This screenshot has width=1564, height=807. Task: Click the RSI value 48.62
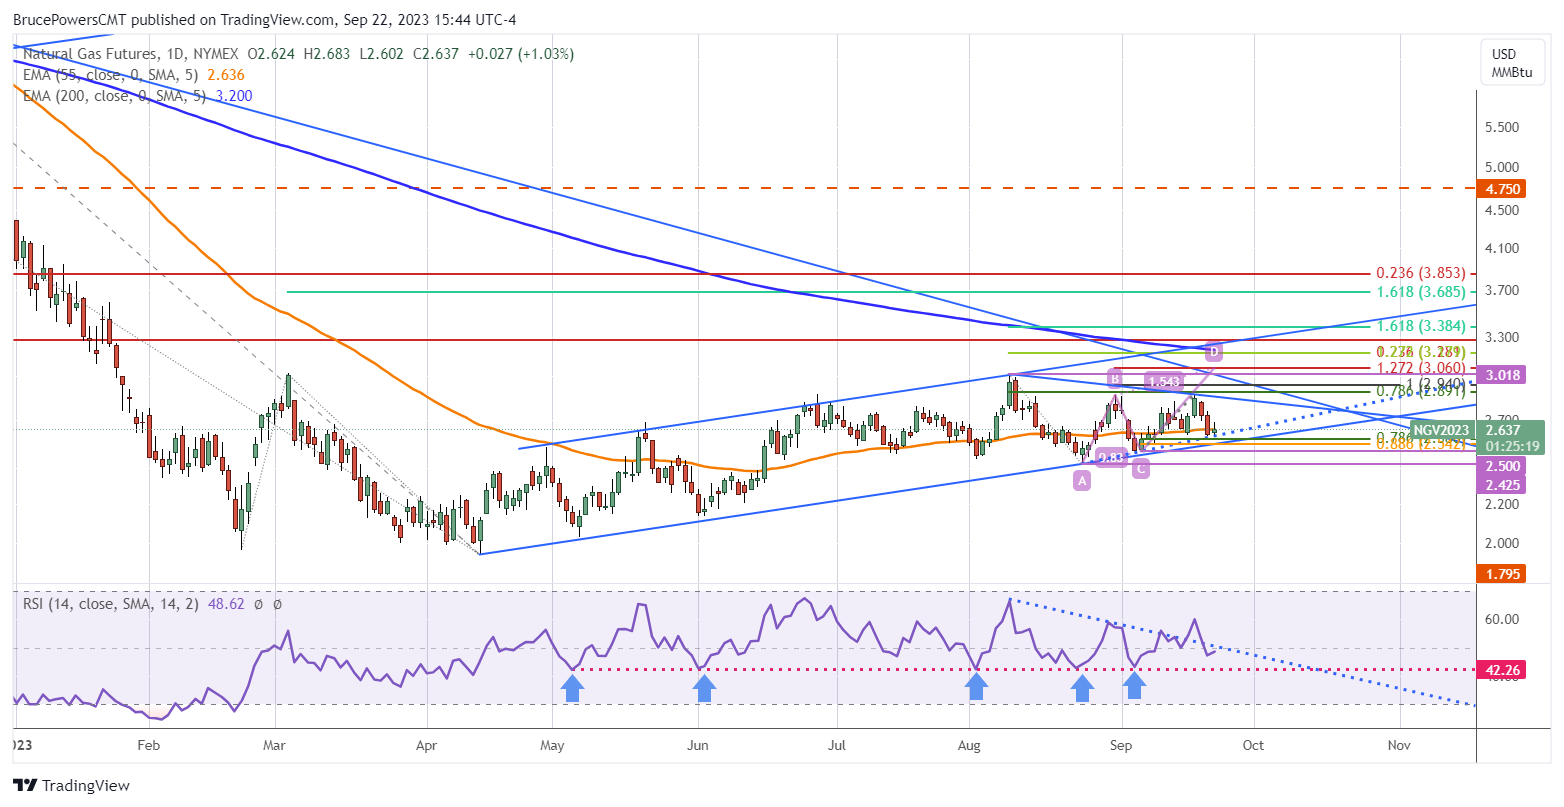tap(226, 605)
